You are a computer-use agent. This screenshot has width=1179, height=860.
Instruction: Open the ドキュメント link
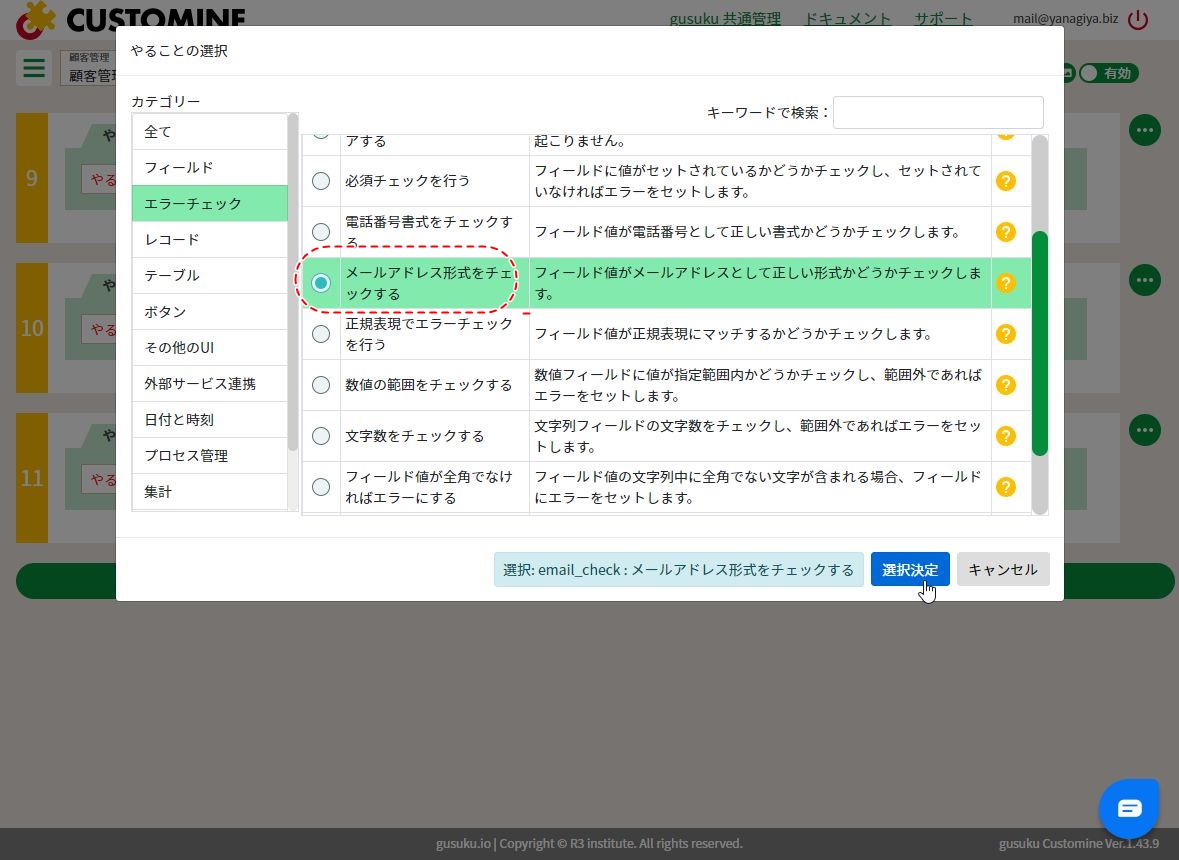[x=847, y=18]
